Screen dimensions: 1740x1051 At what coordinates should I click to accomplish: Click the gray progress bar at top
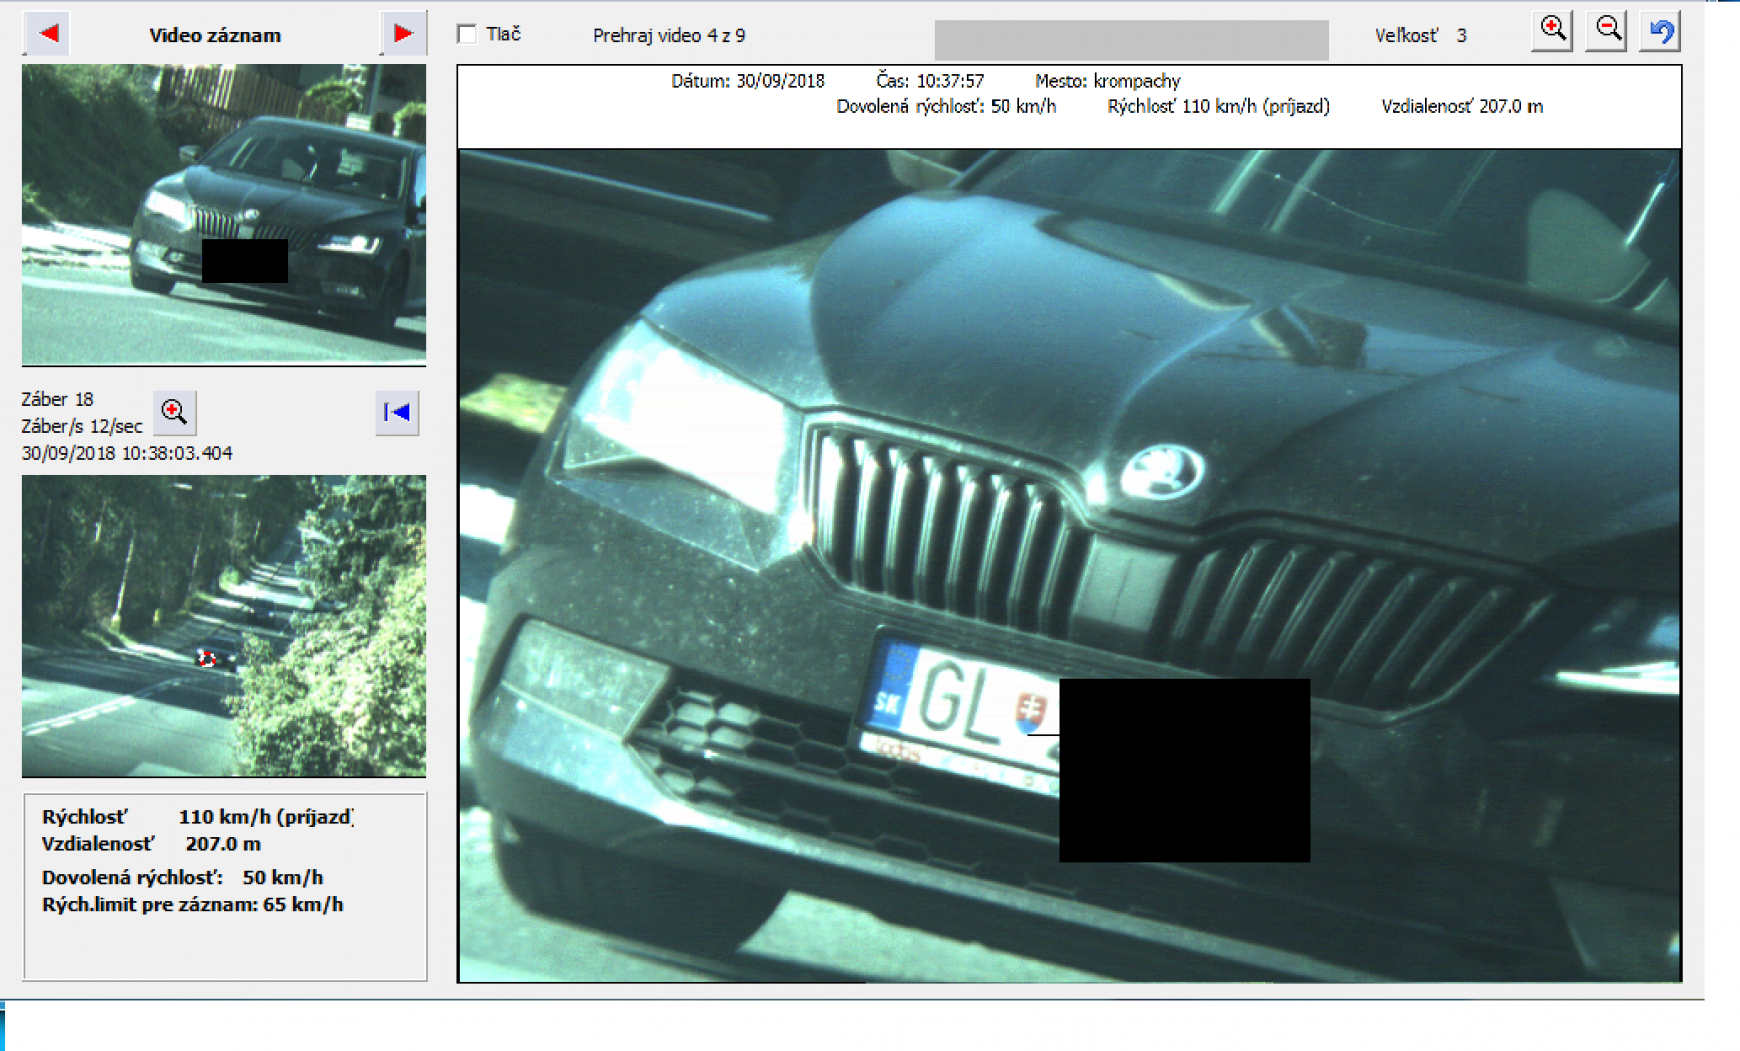(x=1131, y=40)
